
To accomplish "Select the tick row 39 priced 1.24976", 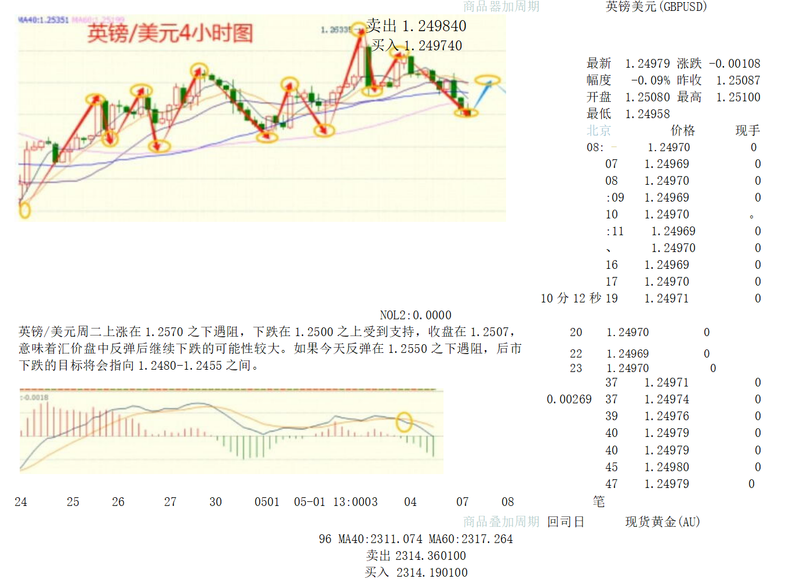I will coord(683,416).
